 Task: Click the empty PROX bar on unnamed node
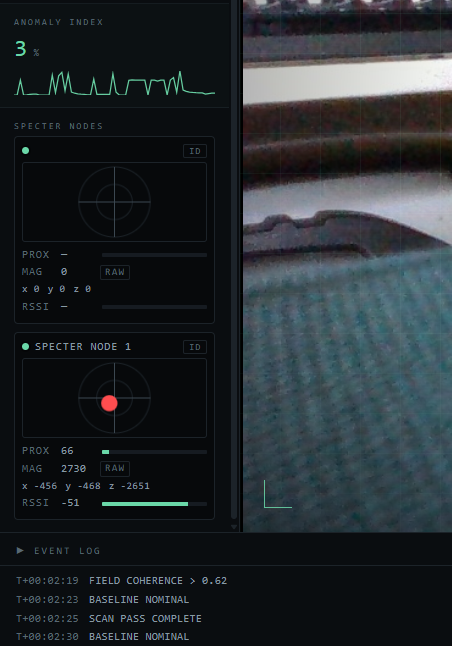coord(154,255)
